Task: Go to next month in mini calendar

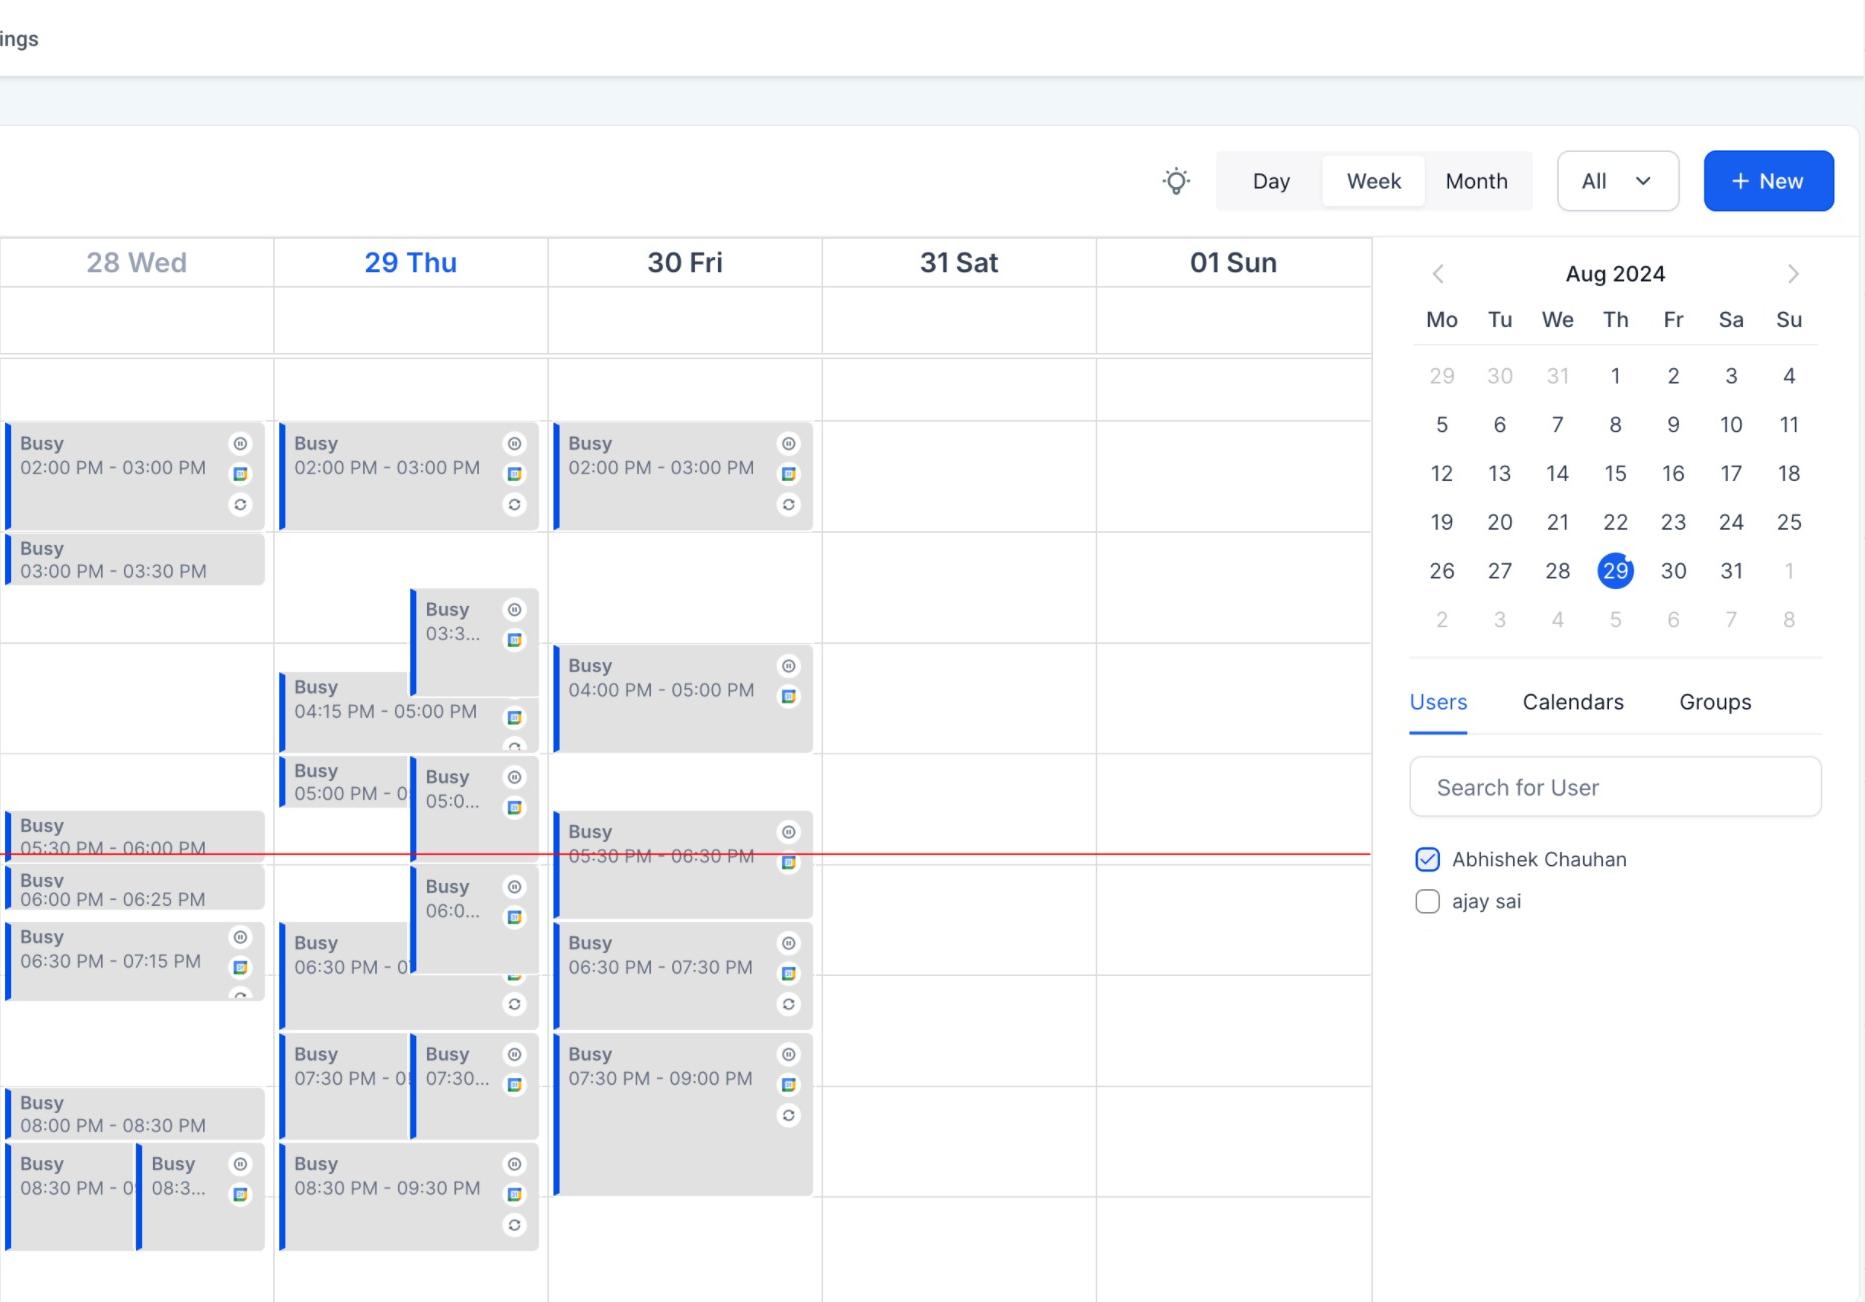Action: pyautogui.click(x=1793, y=274)
